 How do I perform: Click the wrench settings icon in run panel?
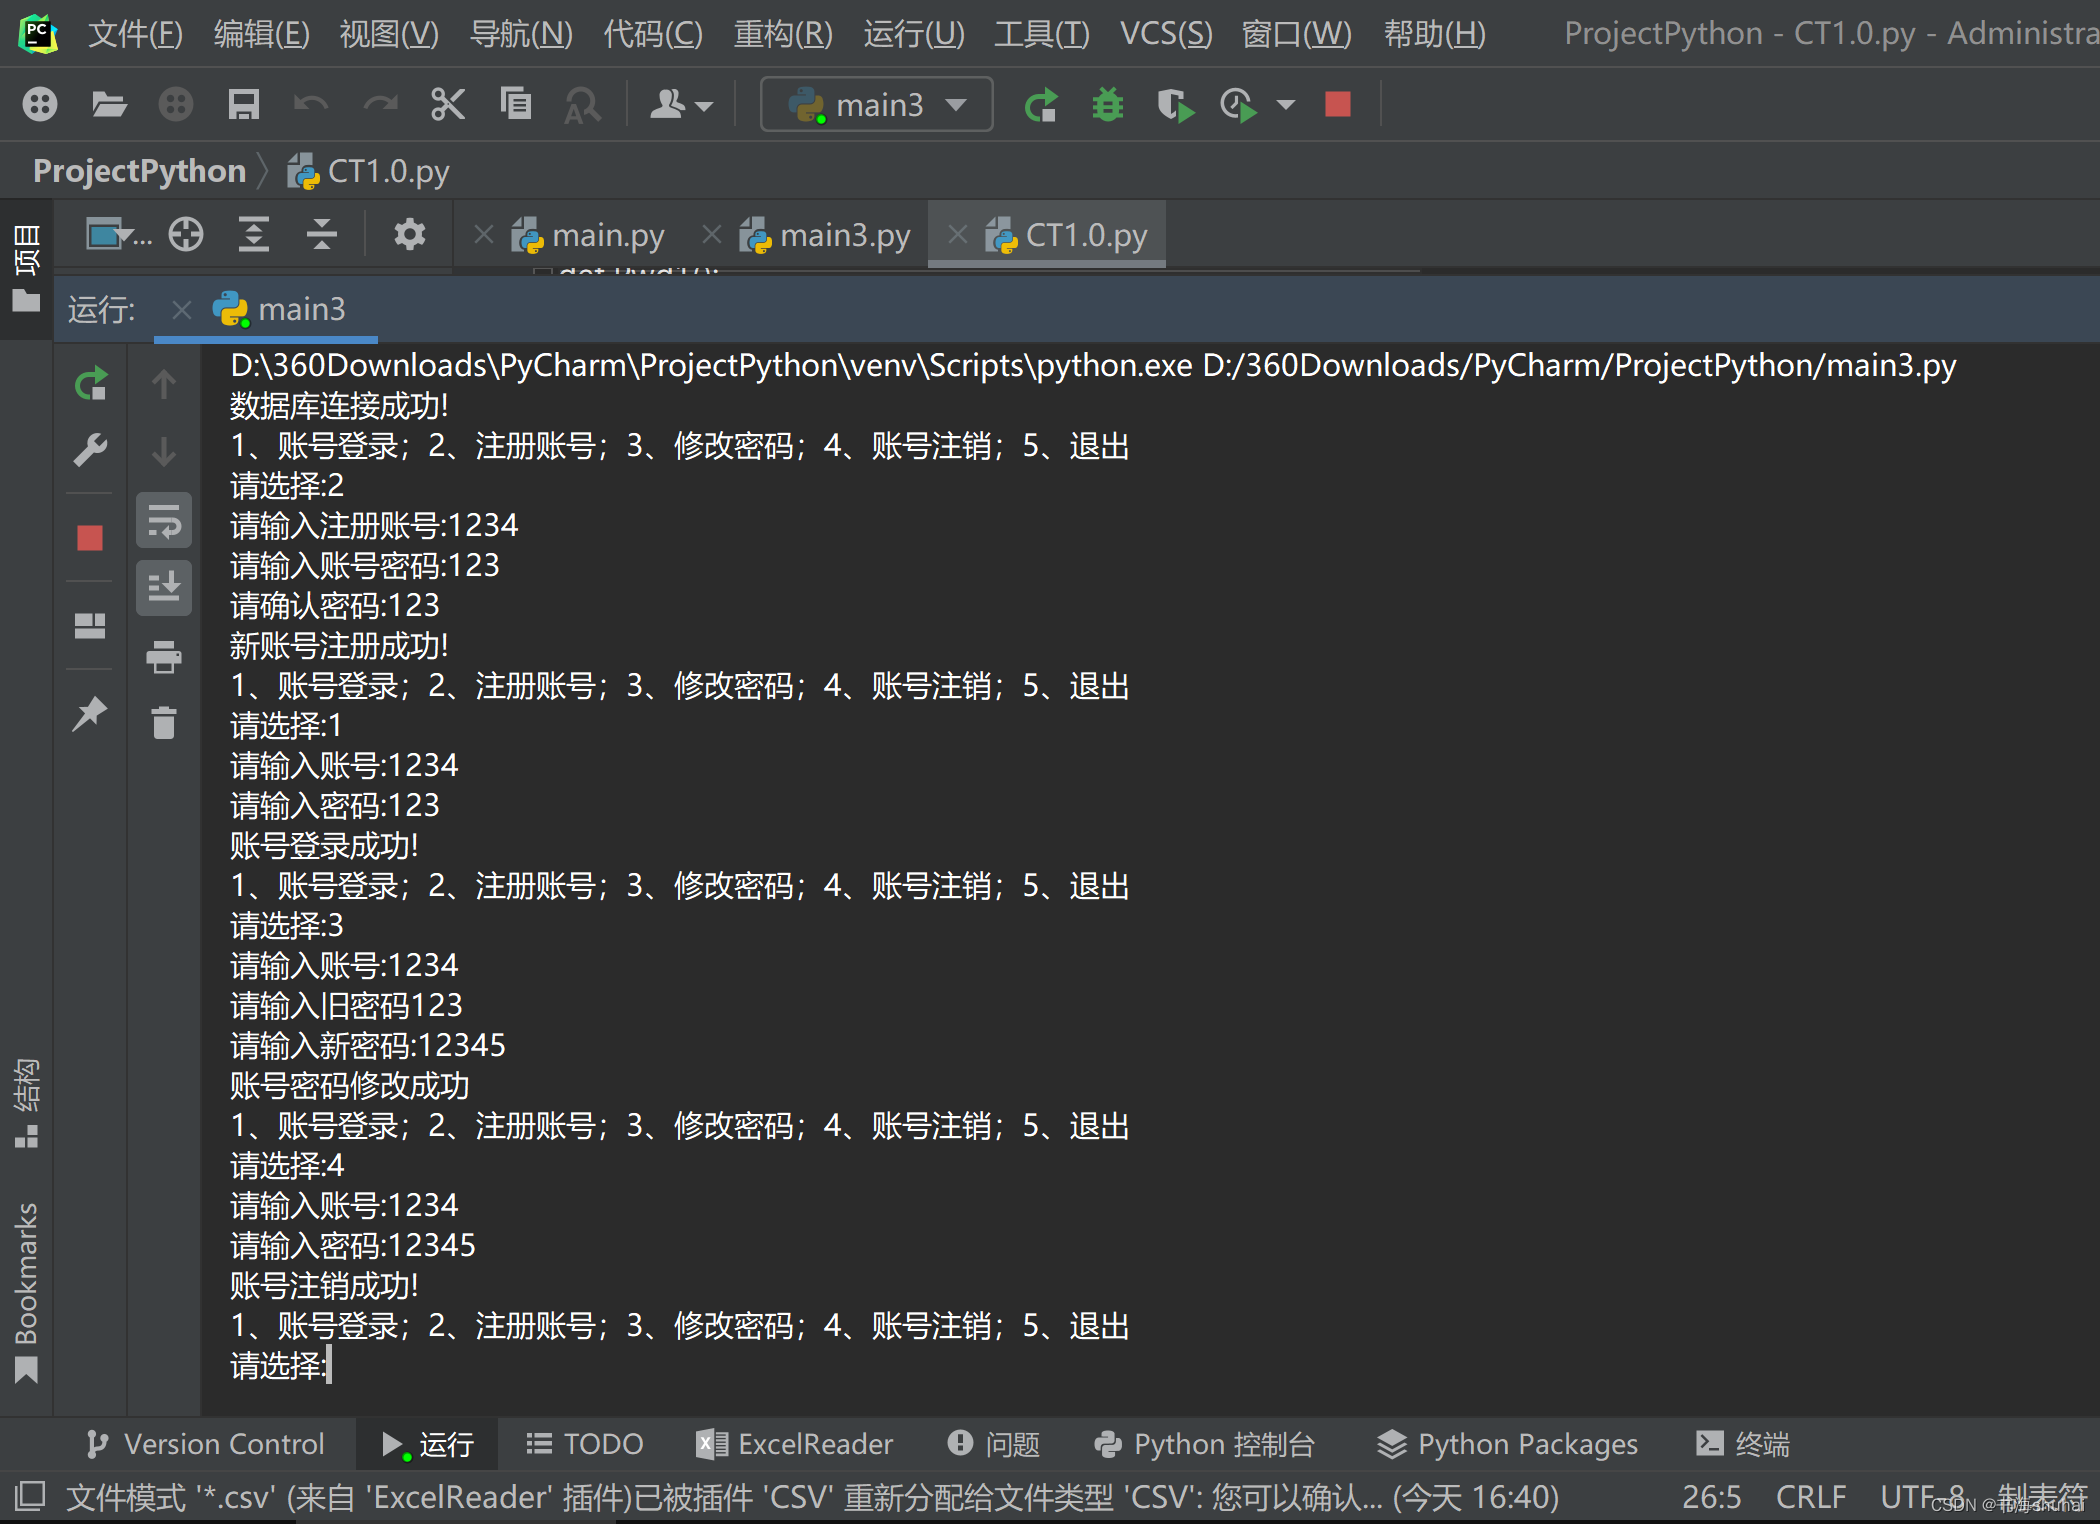click(91, 450)
